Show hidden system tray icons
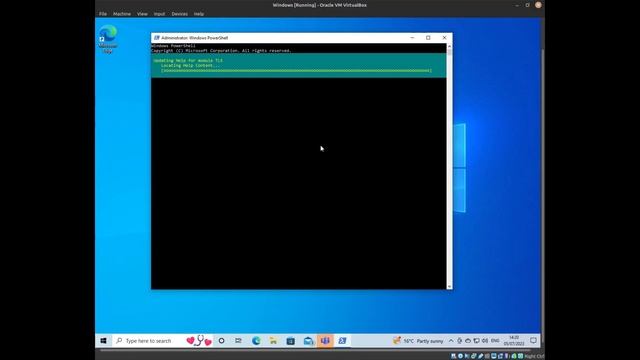Viewport: 640px width, 360px height. 451,340
